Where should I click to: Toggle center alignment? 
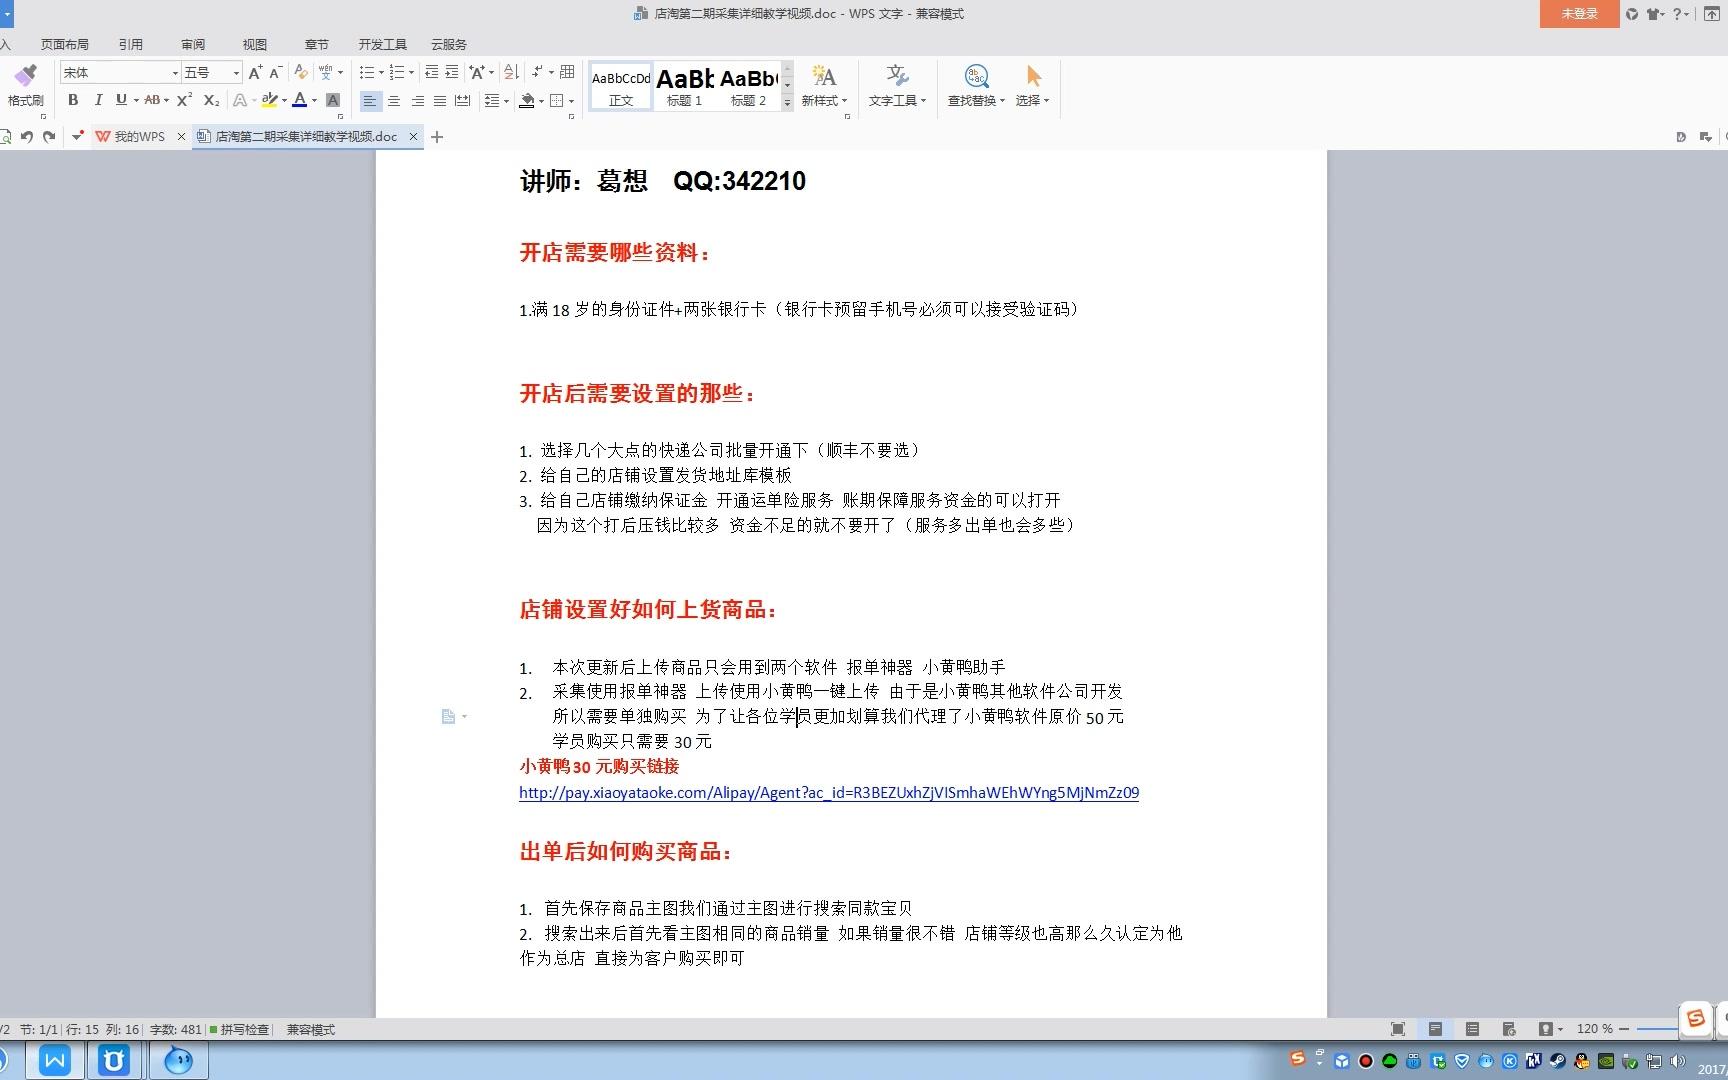click(394, 100)
